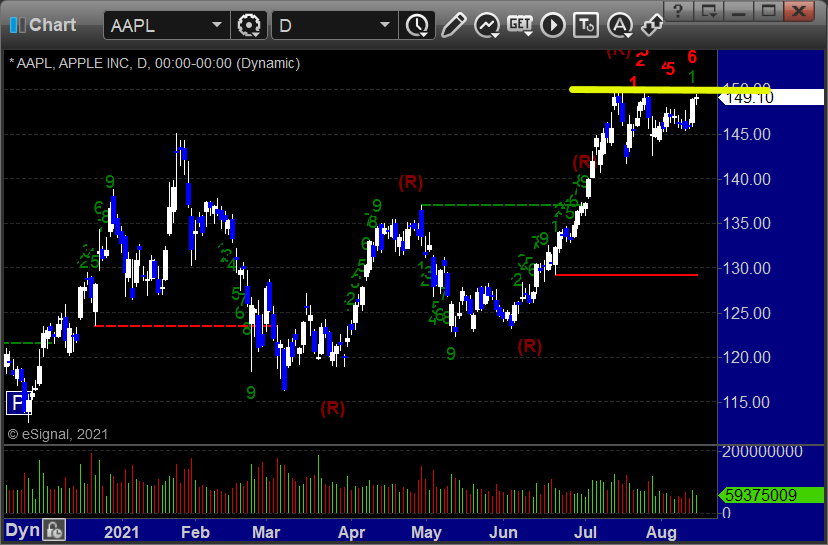Click the (R) marker above late April
This screenshot has height=545, width=828.
411,183
